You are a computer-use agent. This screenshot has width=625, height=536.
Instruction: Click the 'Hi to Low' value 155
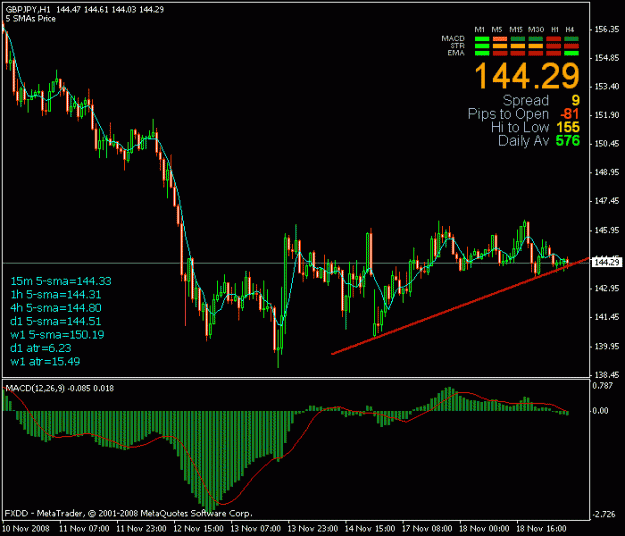pos(568,127)
